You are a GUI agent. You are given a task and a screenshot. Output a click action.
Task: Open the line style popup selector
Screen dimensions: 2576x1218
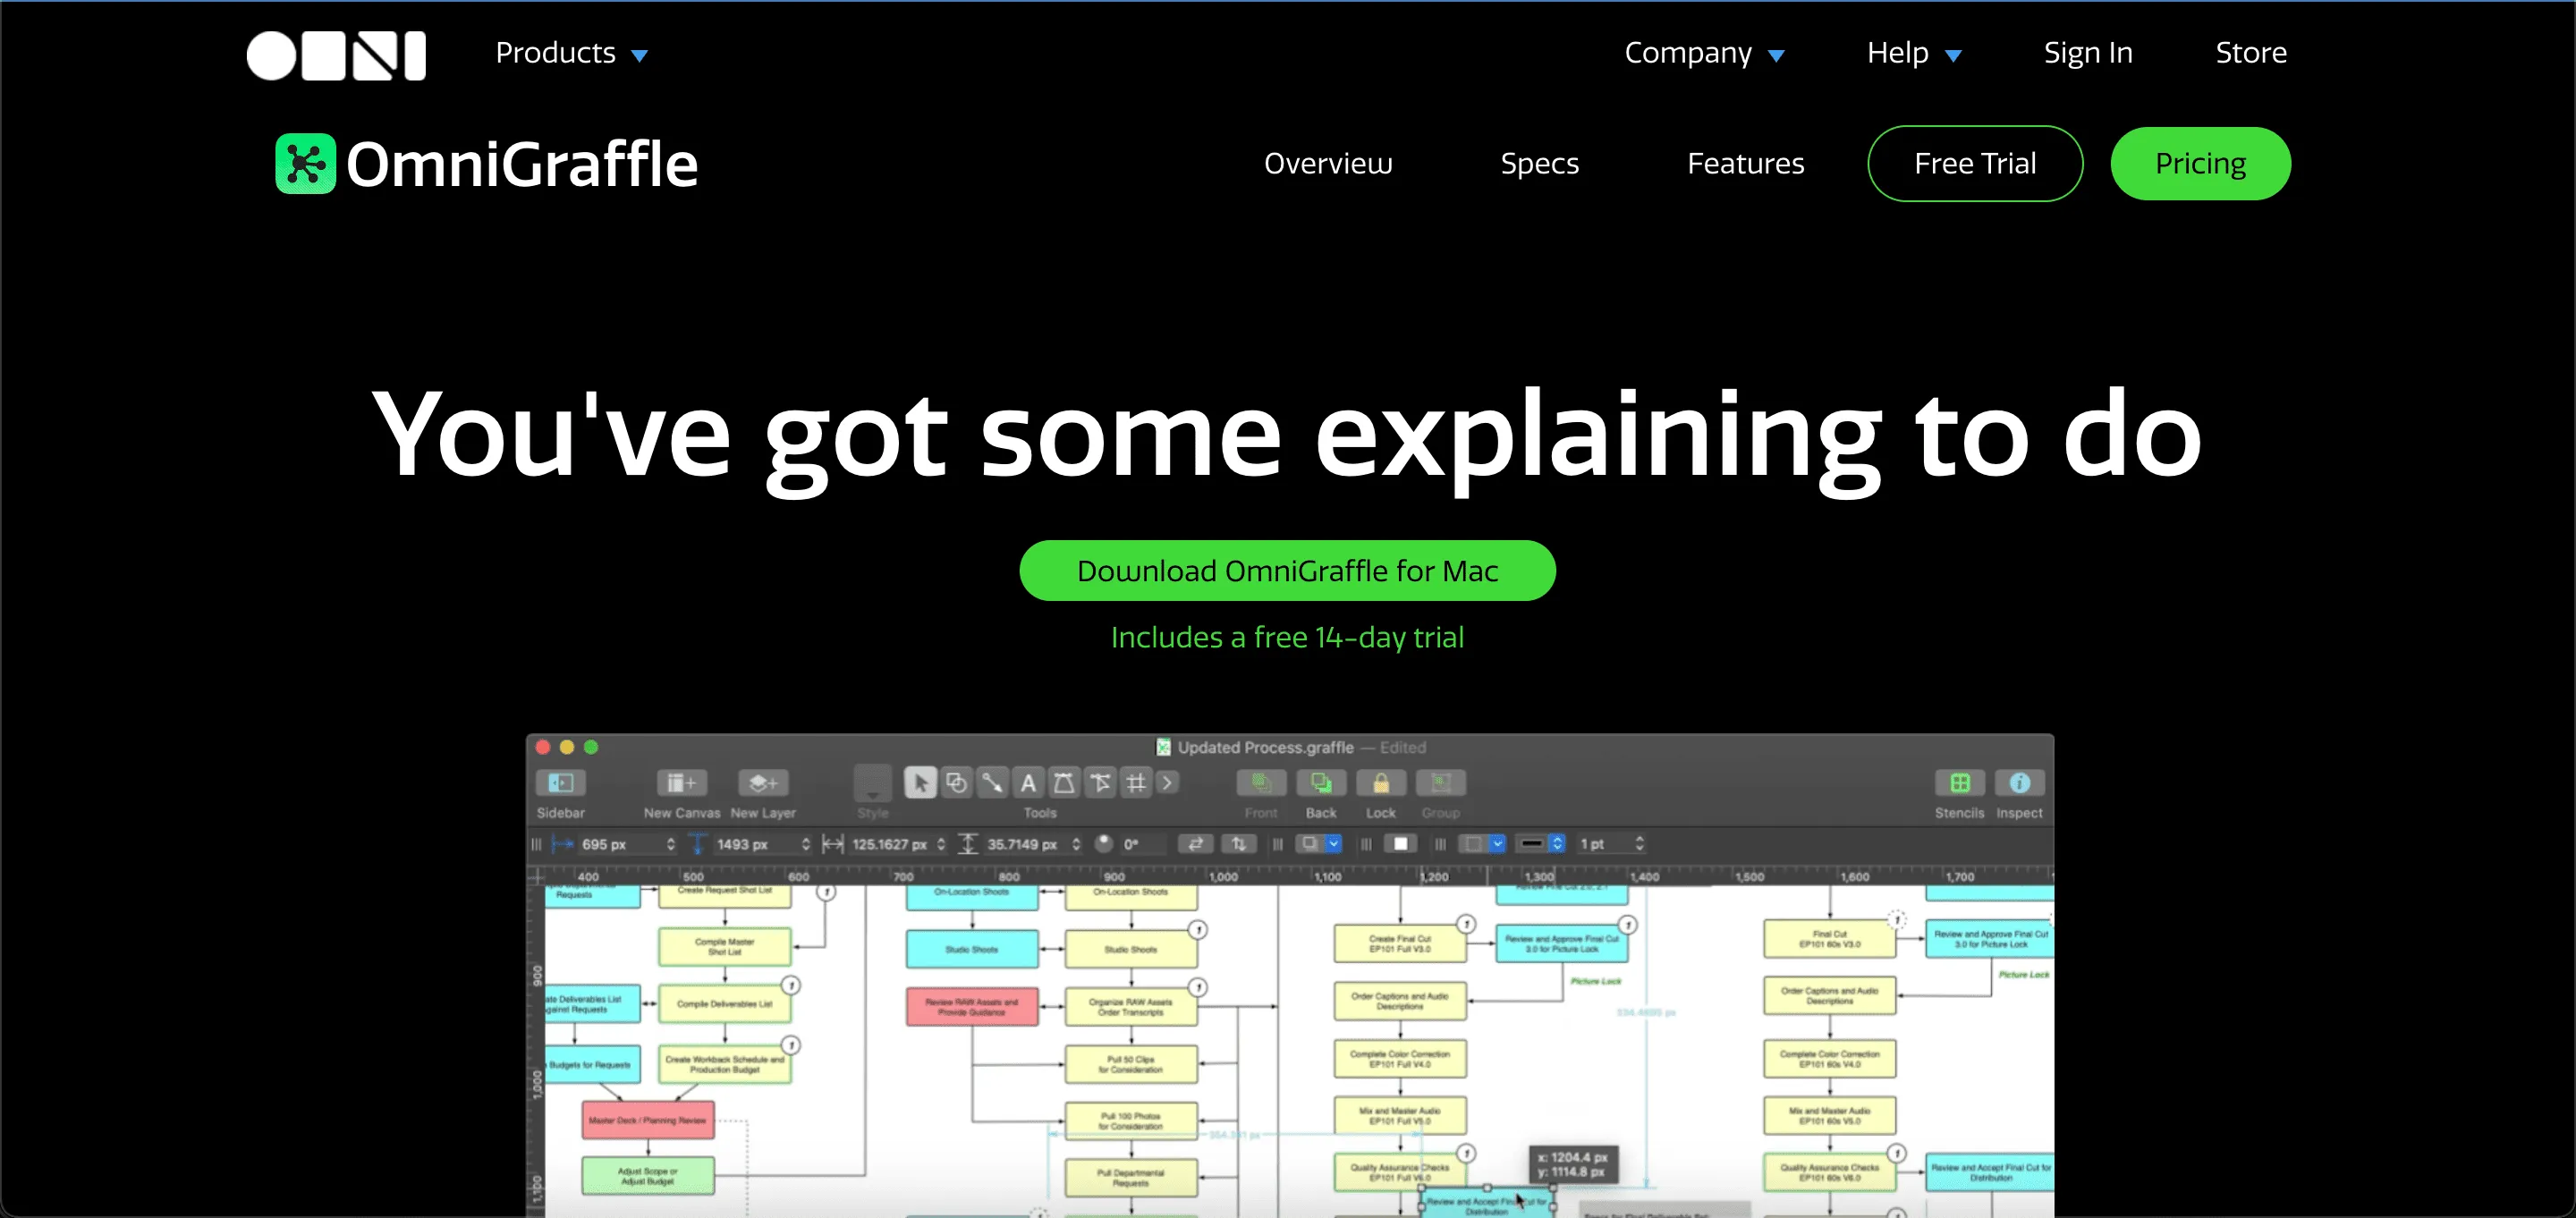coord(1541,843)
